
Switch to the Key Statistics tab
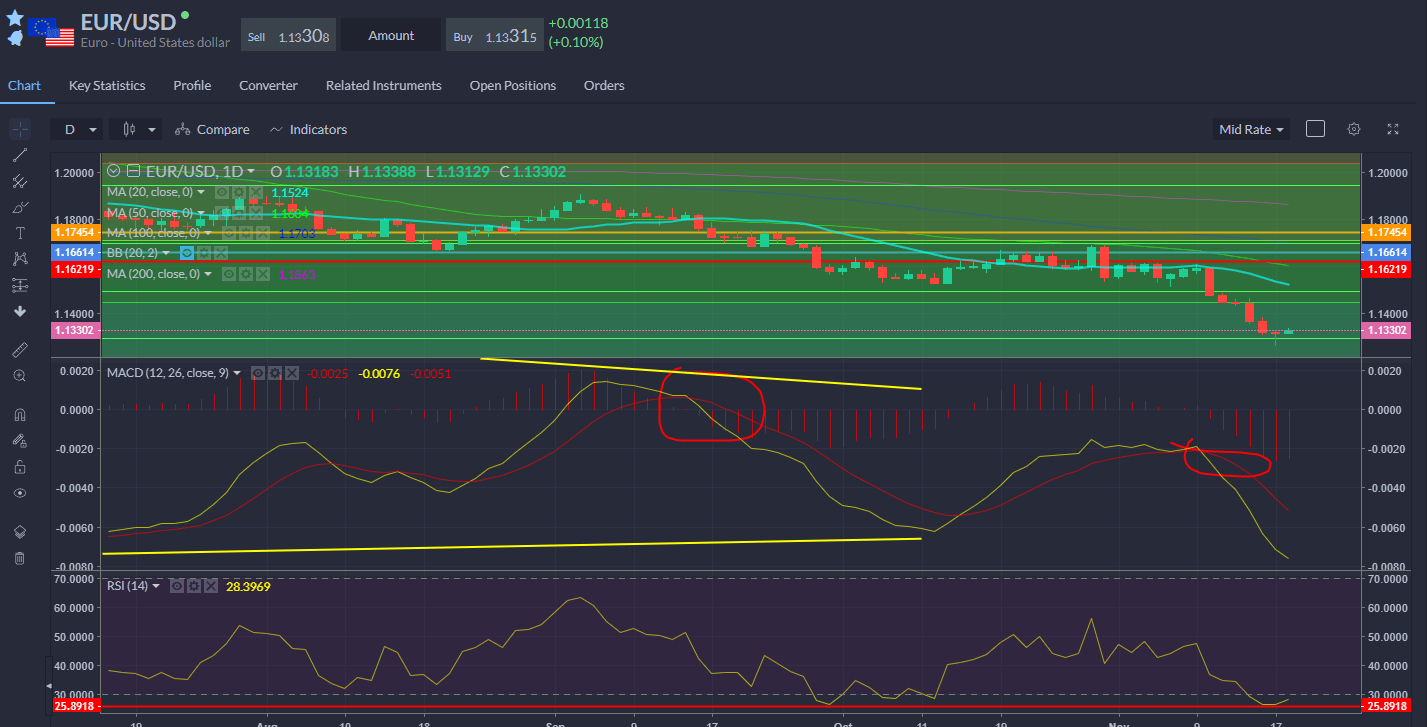(x=106, y=85)
